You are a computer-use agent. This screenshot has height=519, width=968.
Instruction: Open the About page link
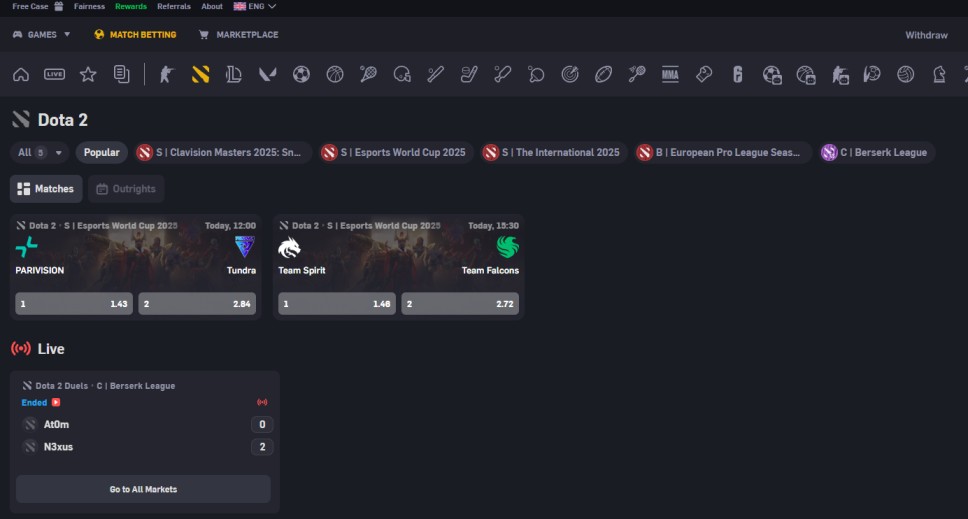[212, 6]
